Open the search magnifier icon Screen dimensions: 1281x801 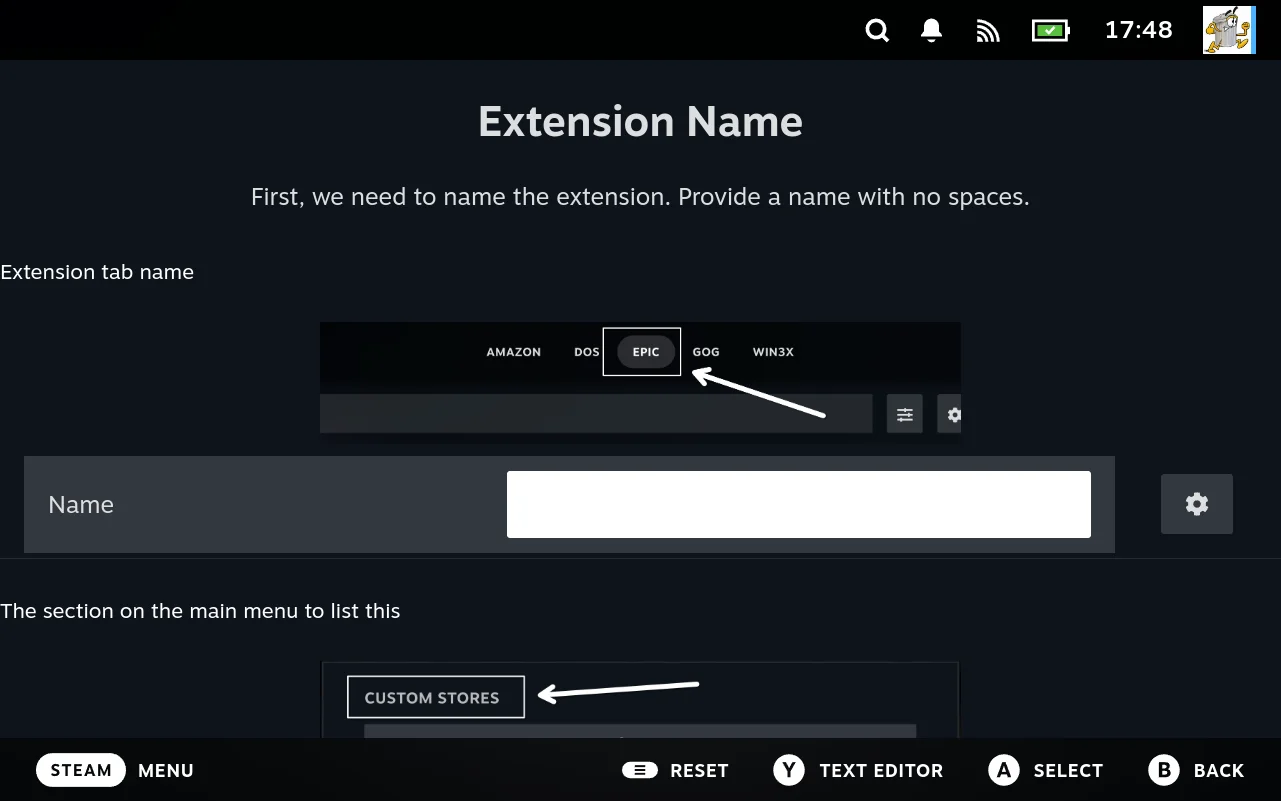877,30
